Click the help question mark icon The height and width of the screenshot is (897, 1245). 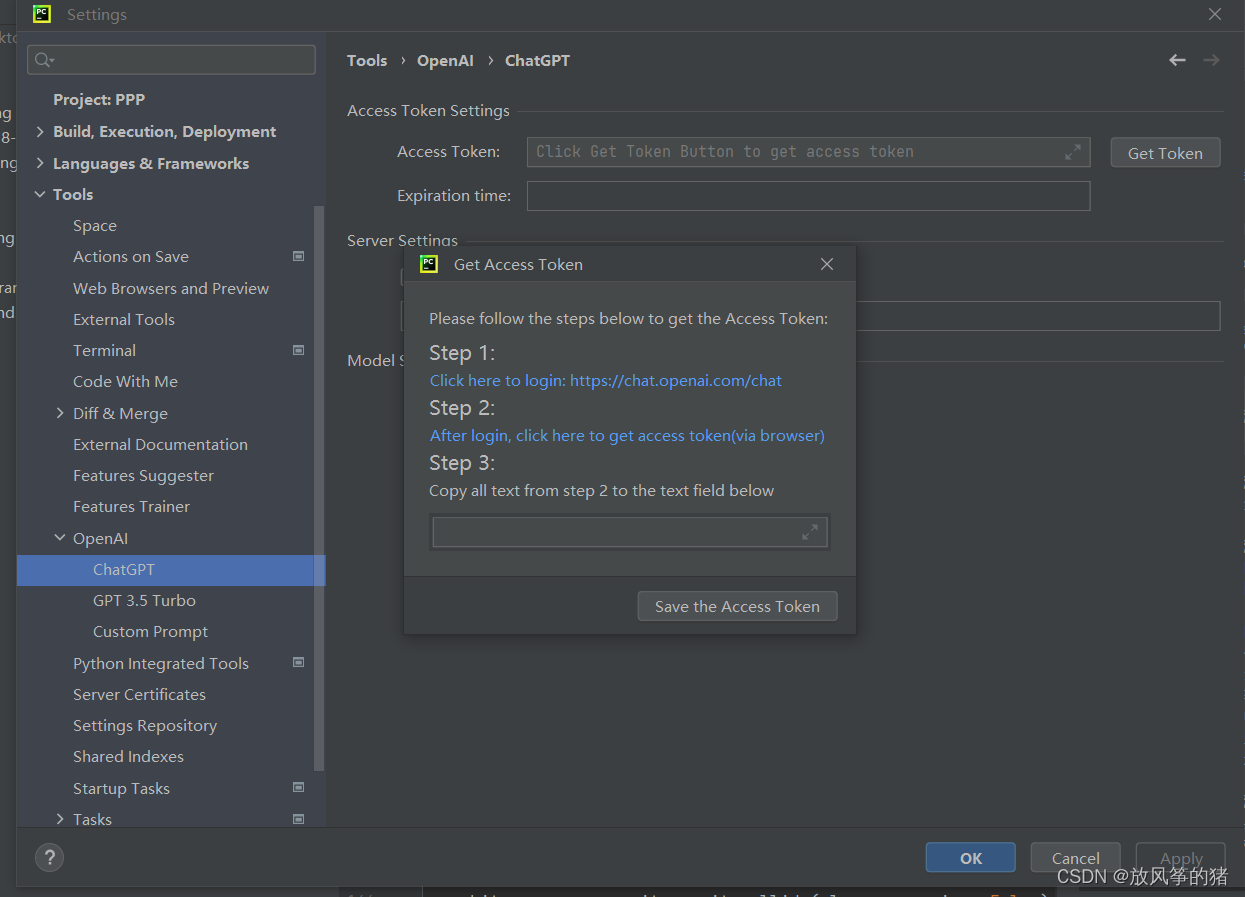(x=49, y=857)
